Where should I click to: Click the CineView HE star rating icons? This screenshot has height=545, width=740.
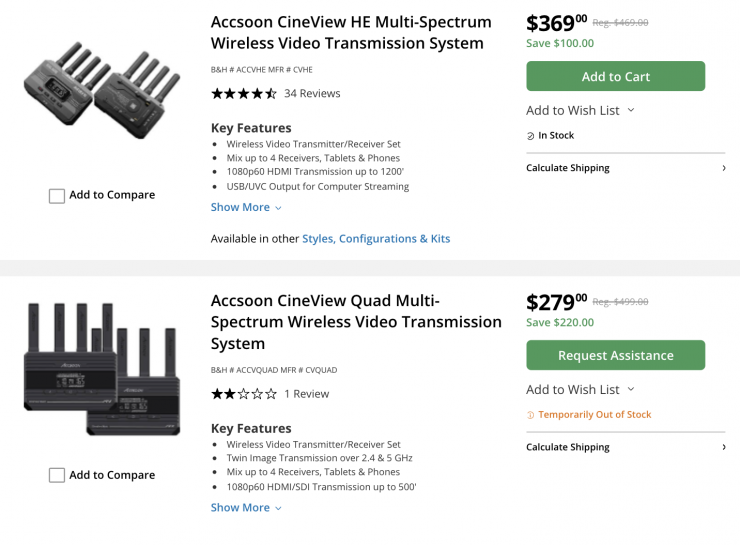click(243, 93)
